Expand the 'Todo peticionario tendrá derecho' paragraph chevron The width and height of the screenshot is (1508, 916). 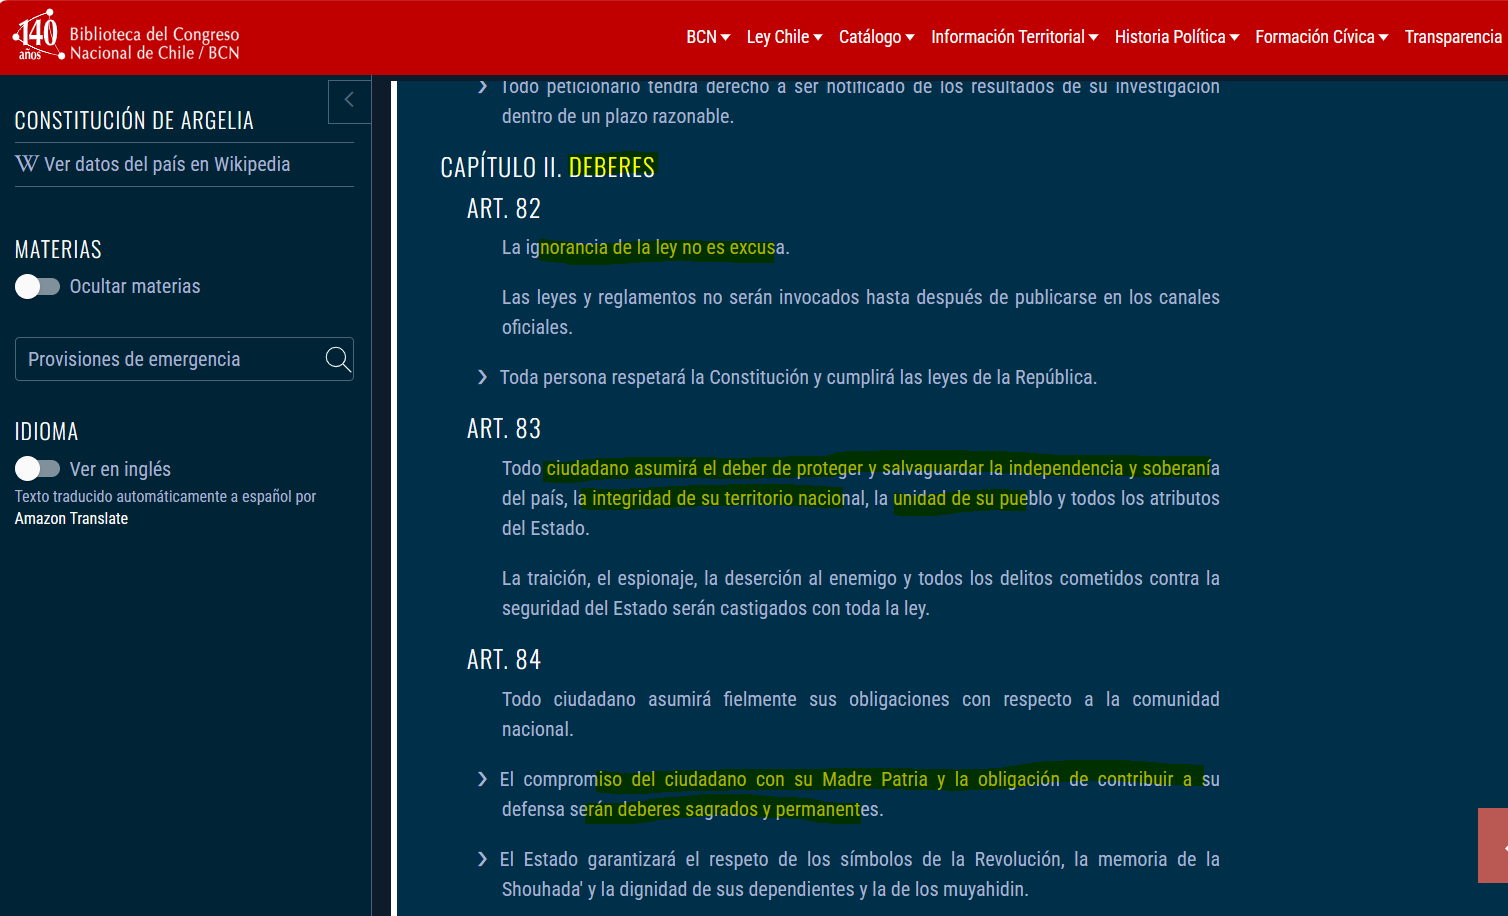point(483,87)
